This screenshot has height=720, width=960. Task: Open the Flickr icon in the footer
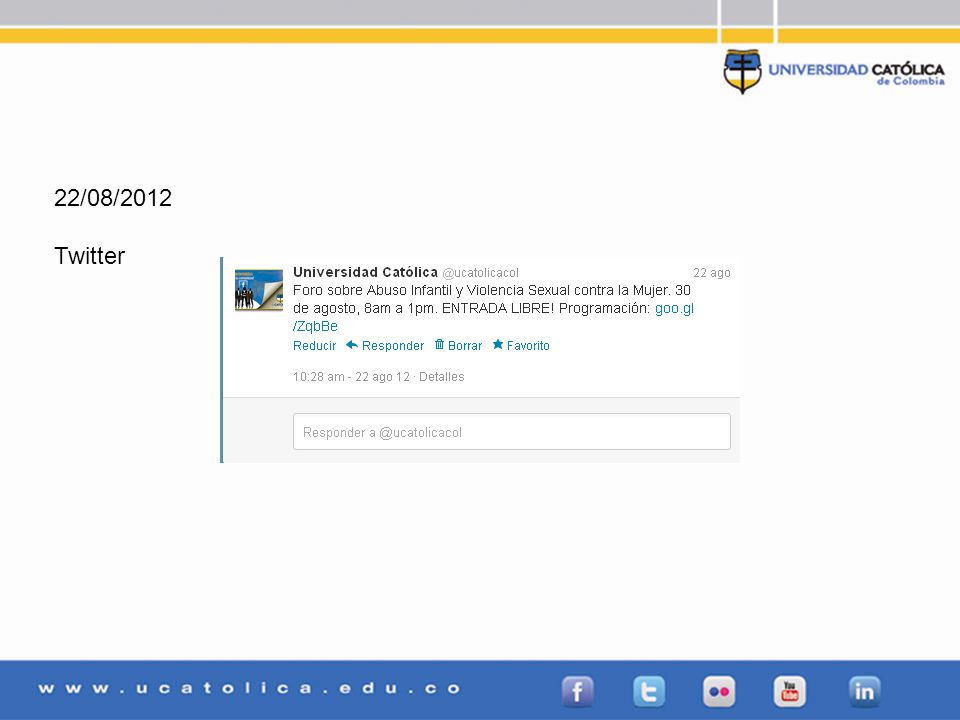[x=719, y=692]
